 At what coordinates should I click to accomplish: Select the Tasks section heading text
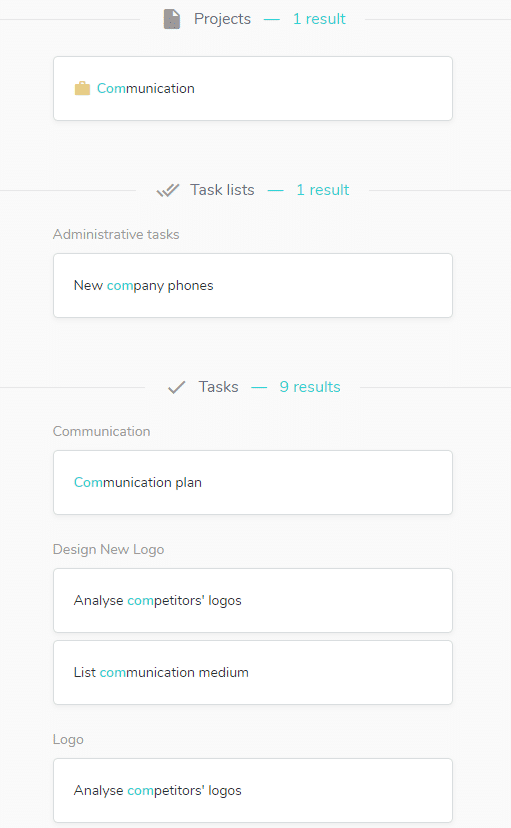tap(219, 387)
